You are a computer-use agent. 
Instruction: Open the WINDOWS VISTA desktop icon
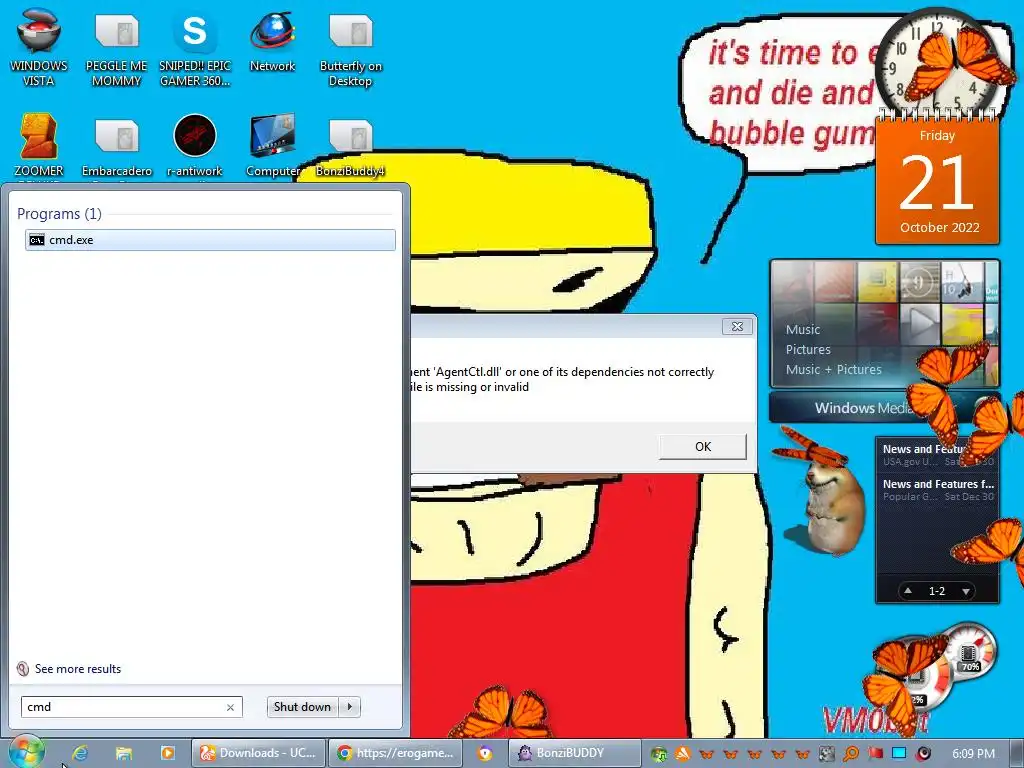[x=39, y=47]
